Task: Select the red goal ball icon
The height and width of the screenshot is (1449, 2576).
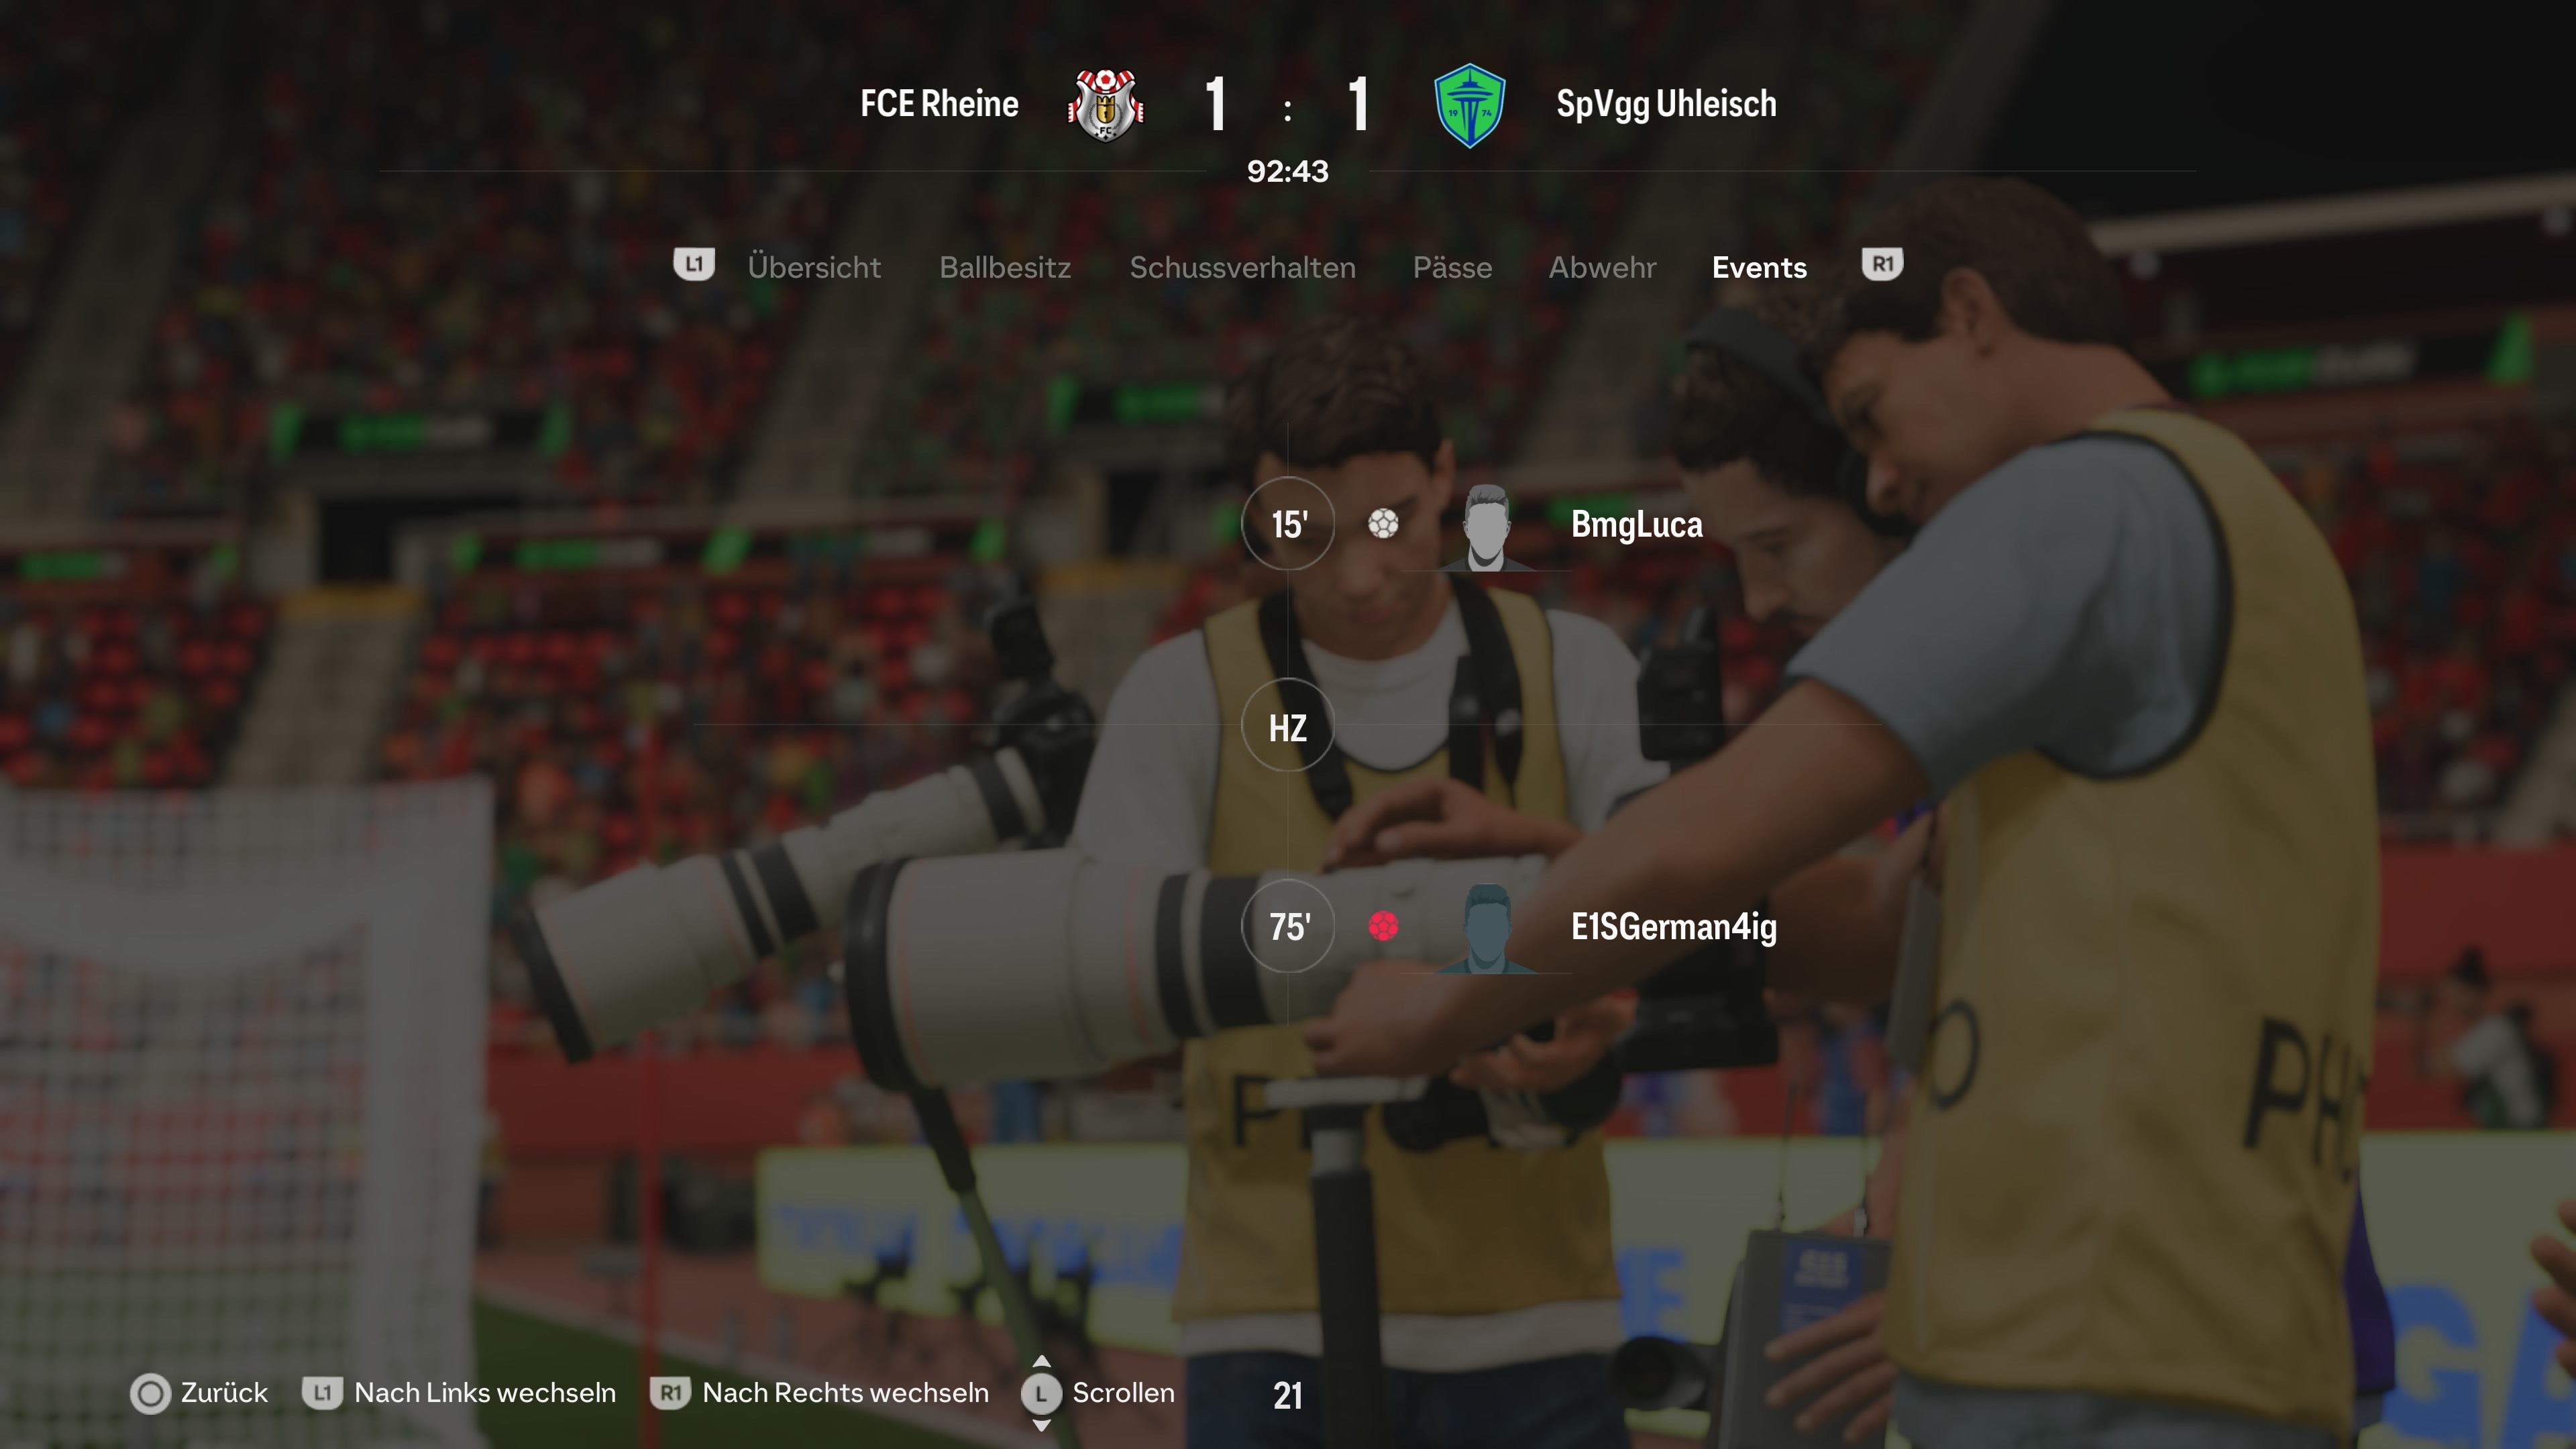Action: pyautogui.click(x=1383, y=927)
